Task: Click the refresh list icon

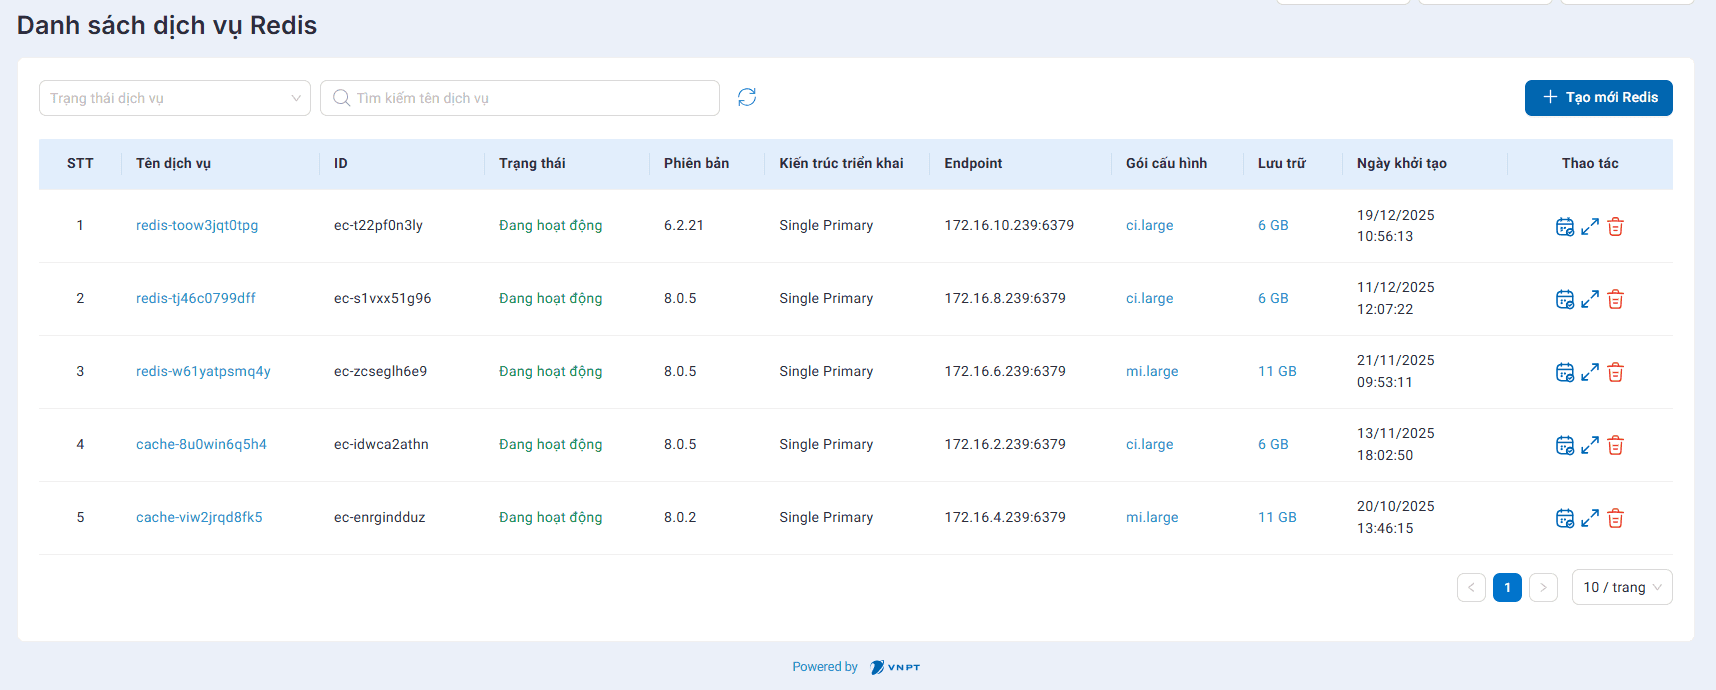Action: (747, 97)
